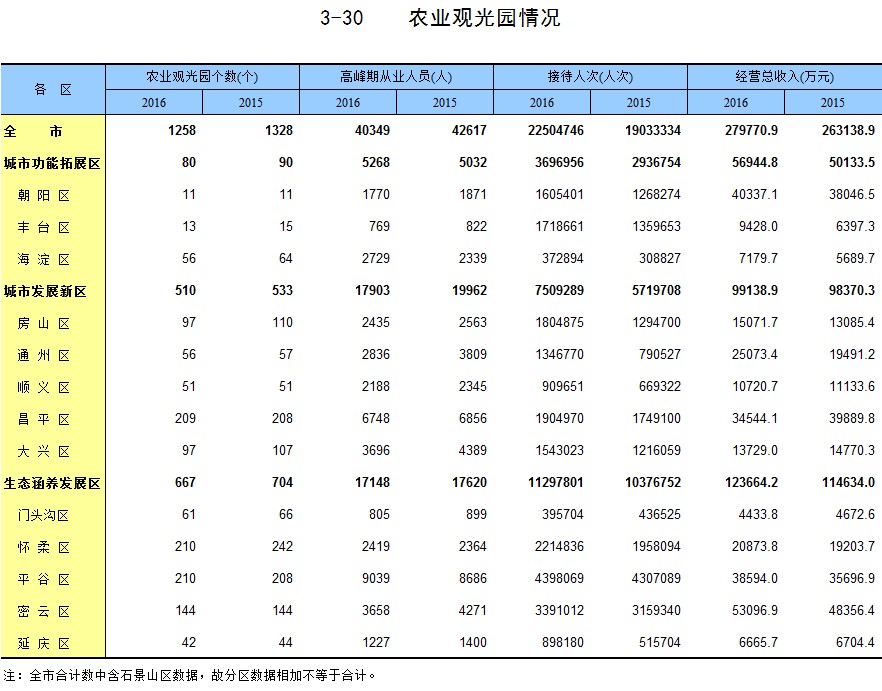Click 昌平区 revenue value 39889.8

(852, 419)
